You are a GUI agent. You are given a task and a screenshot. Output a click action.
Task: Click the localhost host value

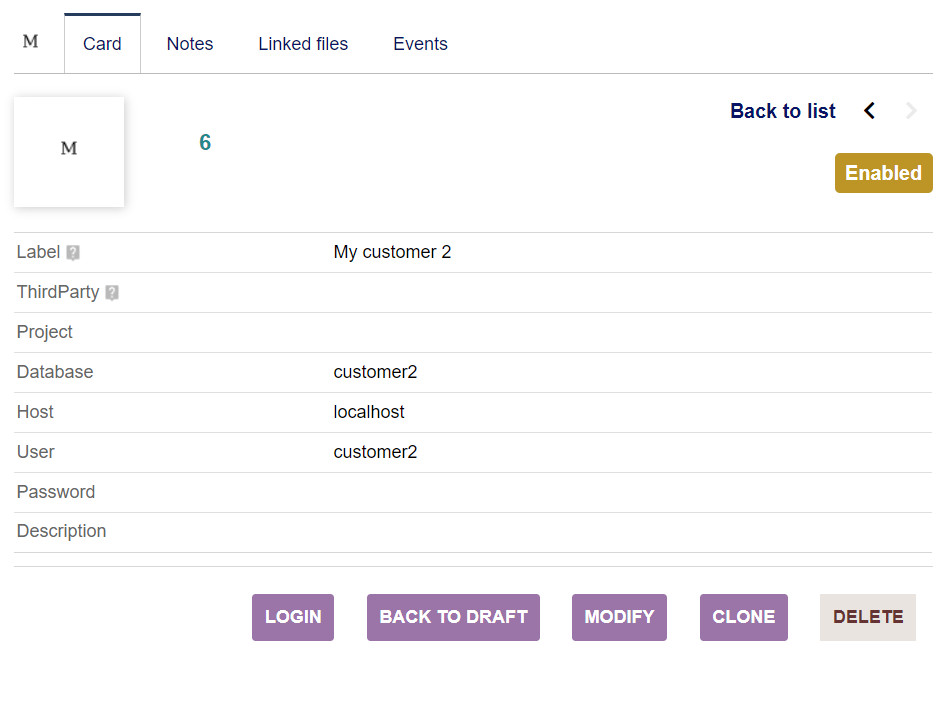pyautogui.click(x=369, y=412)
